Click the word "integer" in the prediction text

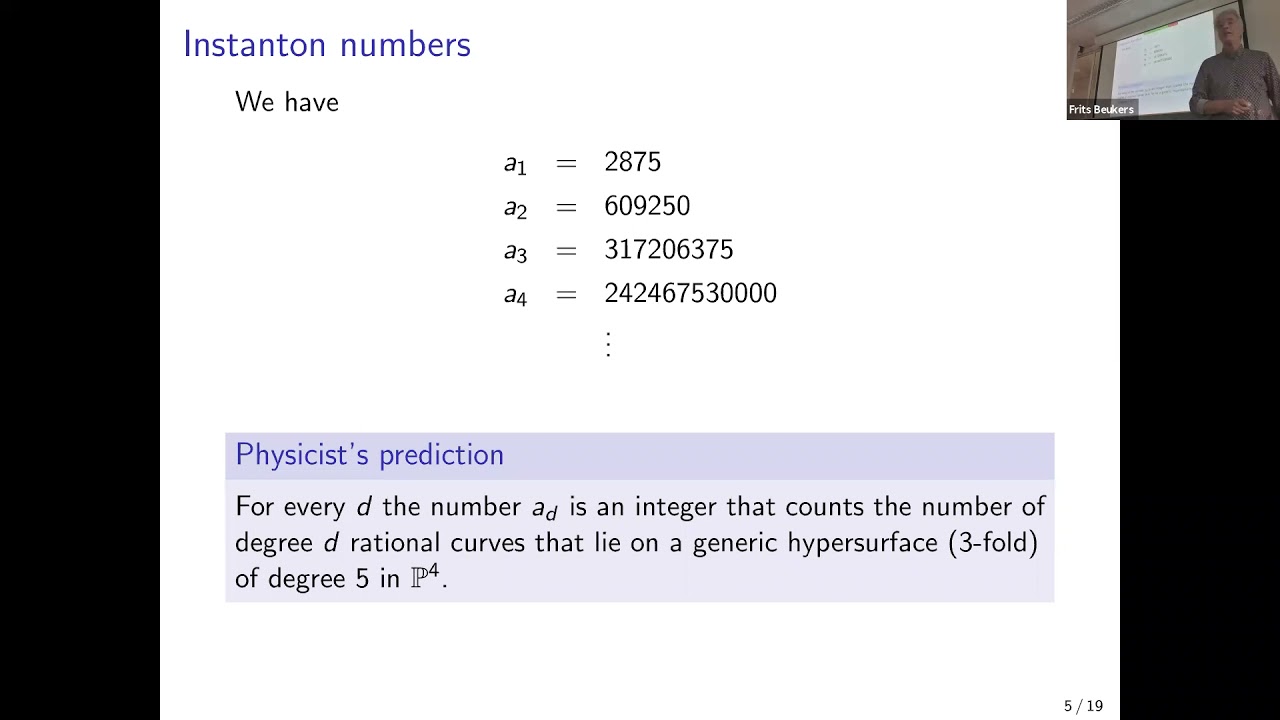point(676,507)
